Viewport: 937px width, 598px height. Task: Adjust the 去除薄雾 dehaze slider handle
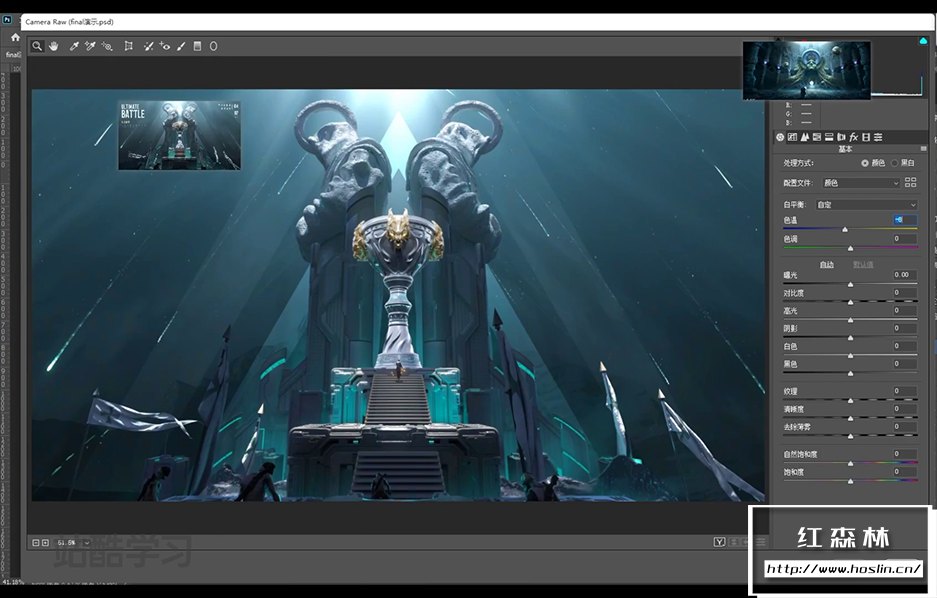[x=850, y=436]
